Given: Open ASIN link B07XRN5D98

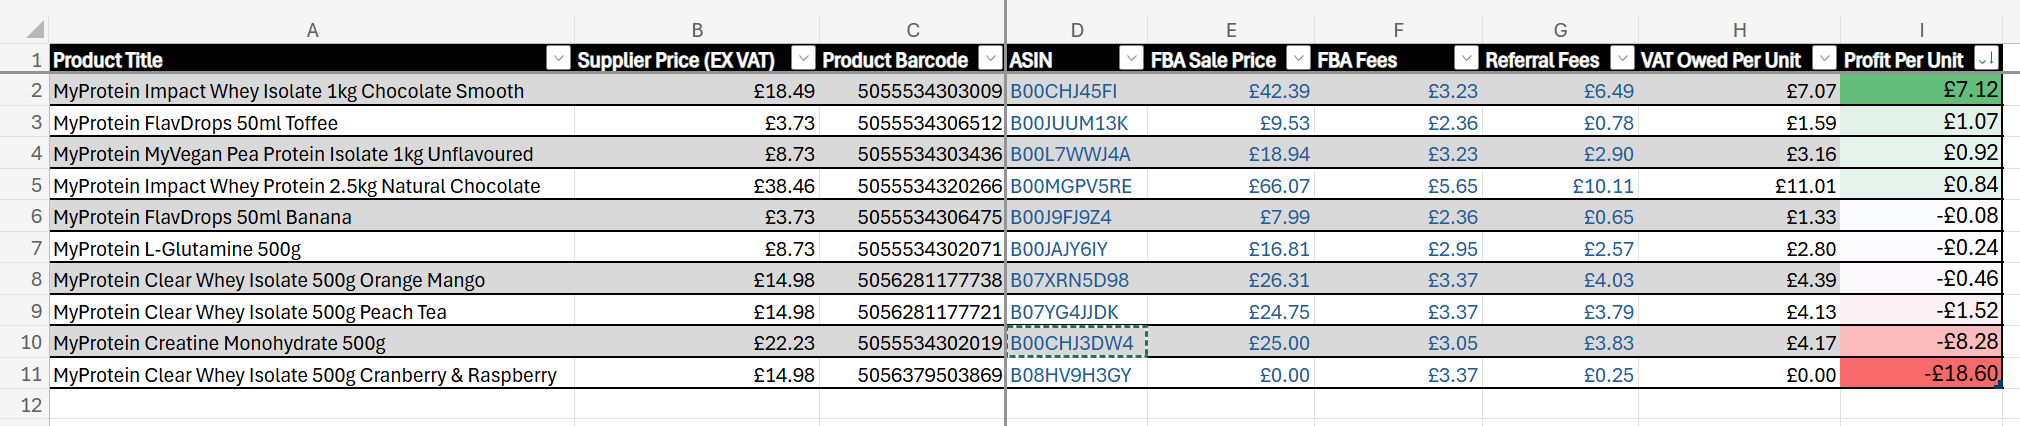Looking at the screenshot, I should coord(1069,280).
